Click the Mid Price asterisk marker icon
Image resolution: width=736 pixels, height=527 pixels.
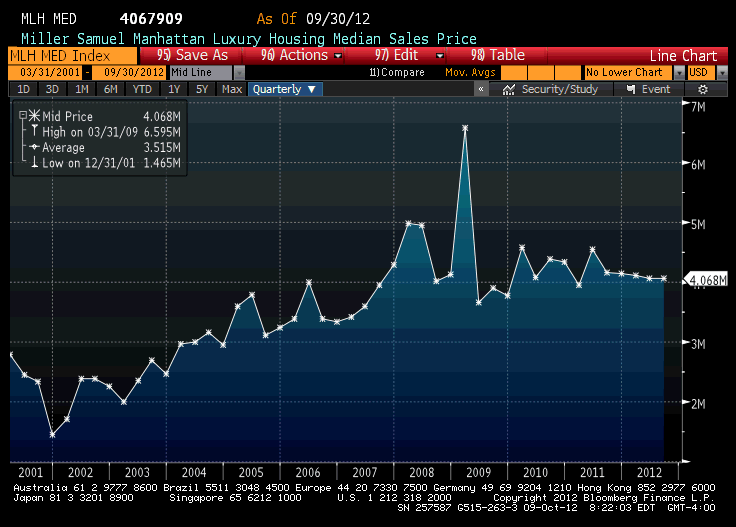33,117
